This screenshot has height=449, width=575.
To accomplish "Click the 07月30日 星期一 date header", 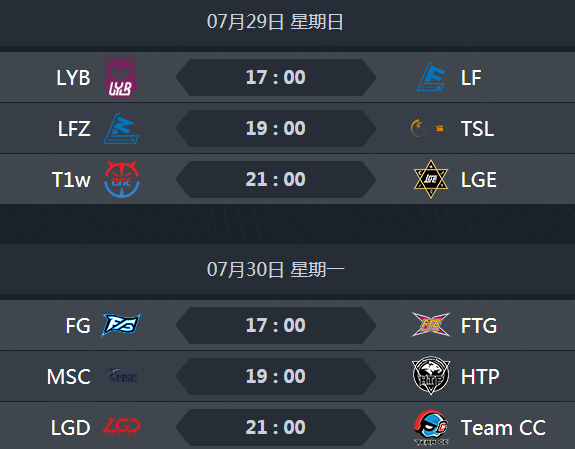I will click(275, 270).
